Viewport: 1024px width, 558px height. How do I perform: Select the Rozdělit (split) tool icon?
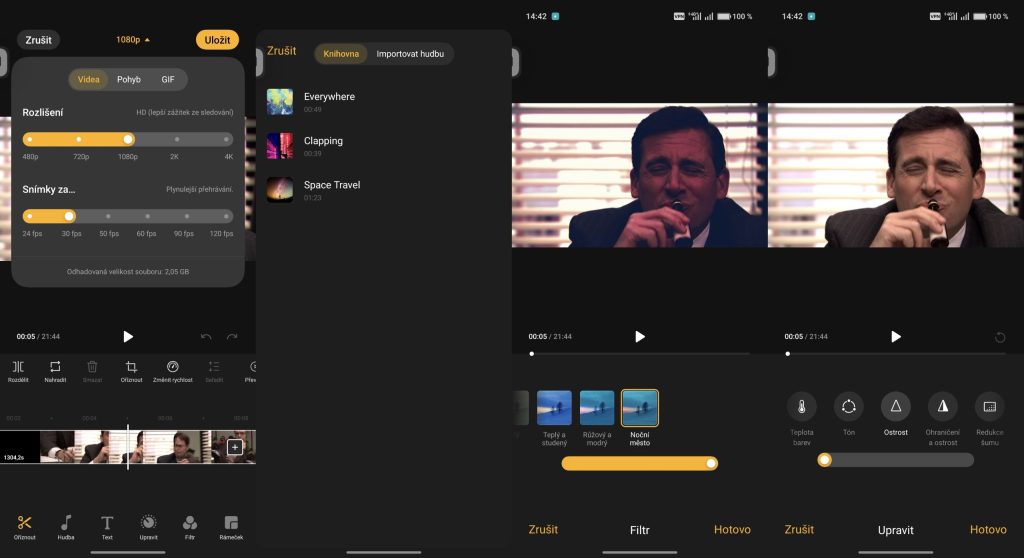[18, 367]
